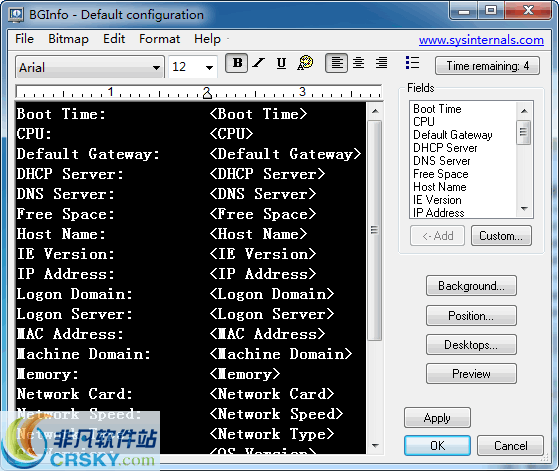
Task: Click the <Network Speed> placeholder in editor
Action: (276, 414)
